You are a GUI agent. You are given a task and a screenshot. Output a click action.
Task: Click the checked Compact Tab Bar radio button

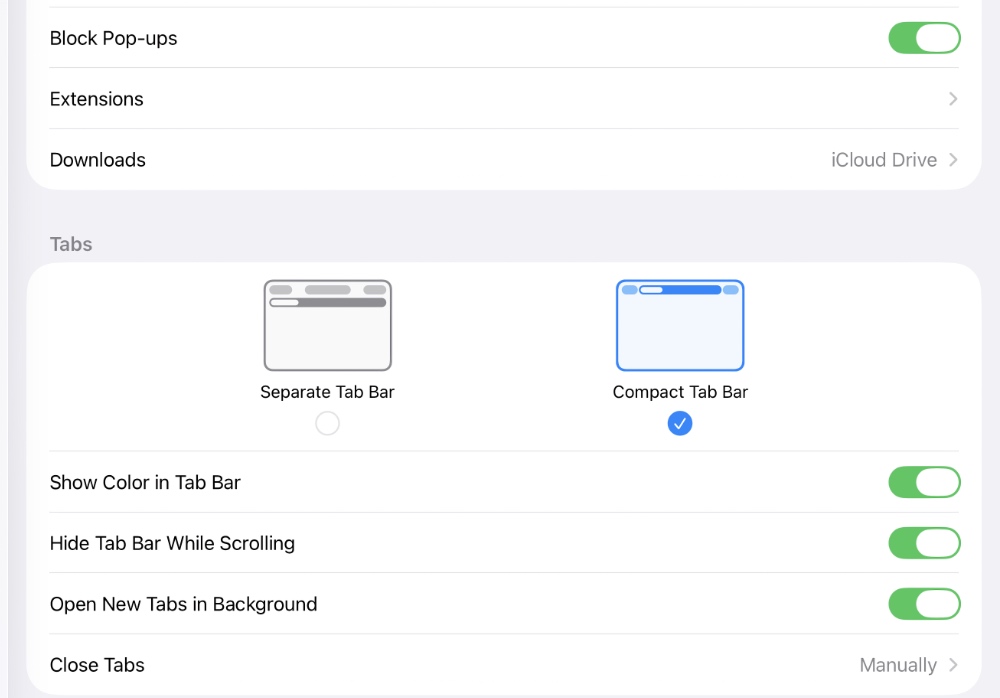pyautogui.click(x=680, y=424)
